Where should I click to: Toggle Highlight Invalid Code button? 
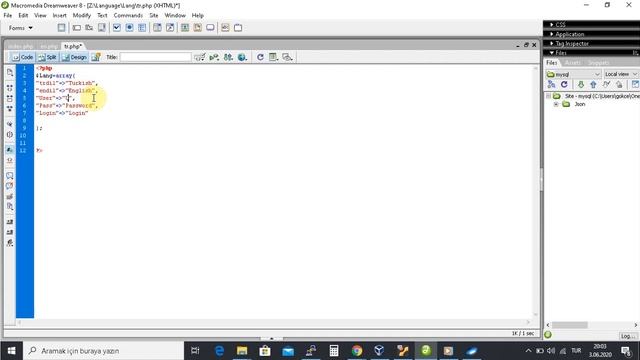pos(10,161)
